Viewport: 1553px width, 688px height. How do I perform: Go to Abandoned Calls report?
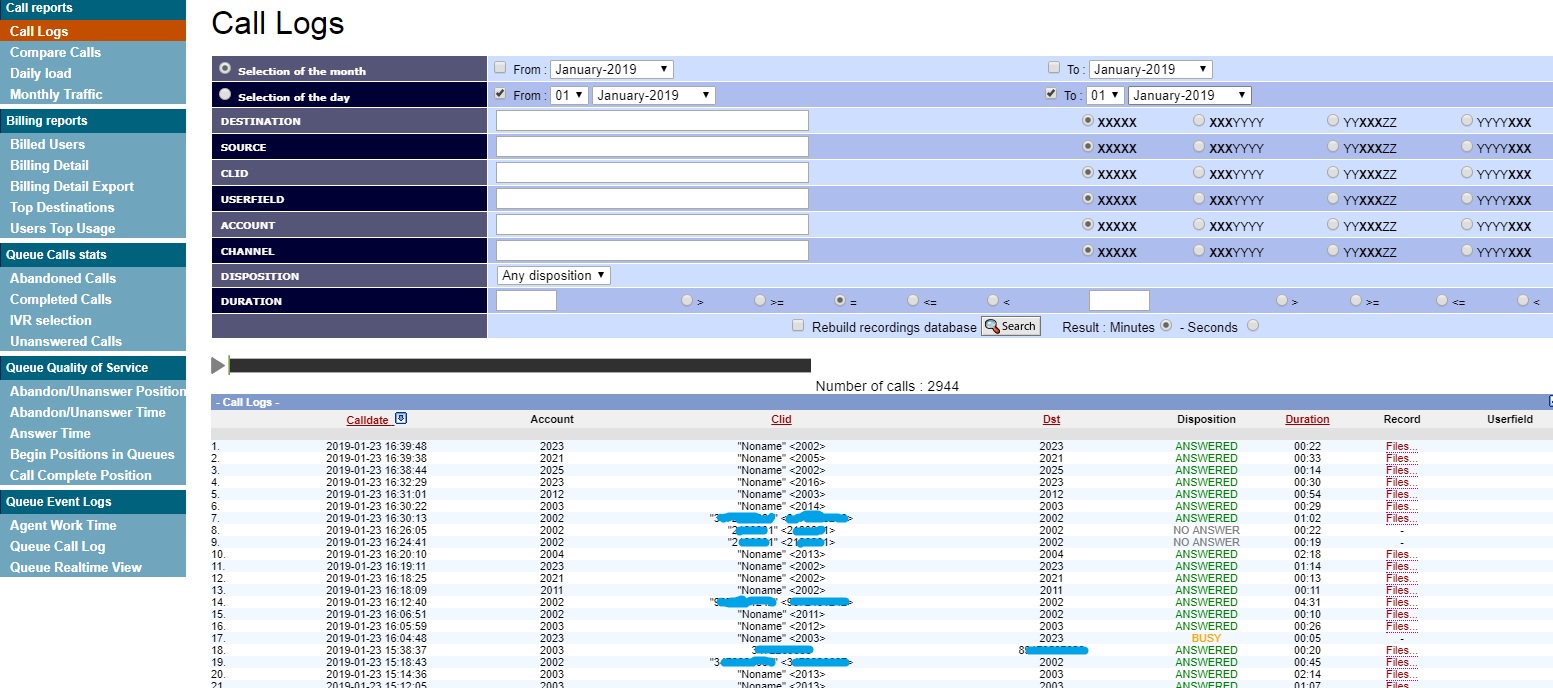(63, 278)
